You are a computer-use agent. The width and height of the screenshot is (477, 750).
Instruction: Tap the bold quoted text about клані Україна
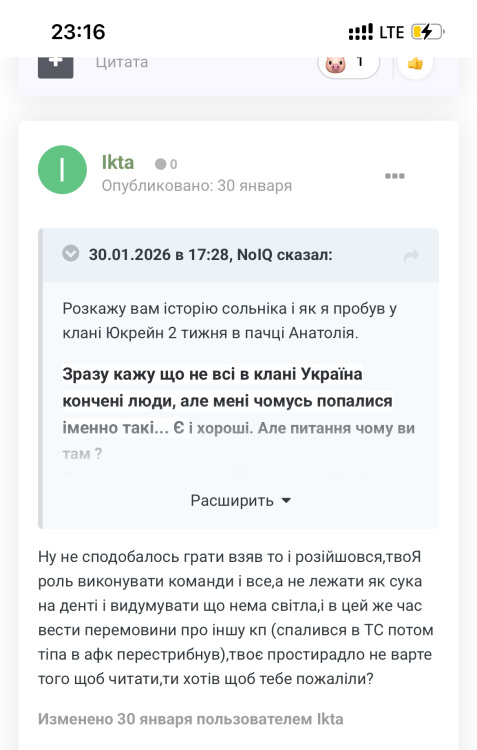(x=228, y=387)
